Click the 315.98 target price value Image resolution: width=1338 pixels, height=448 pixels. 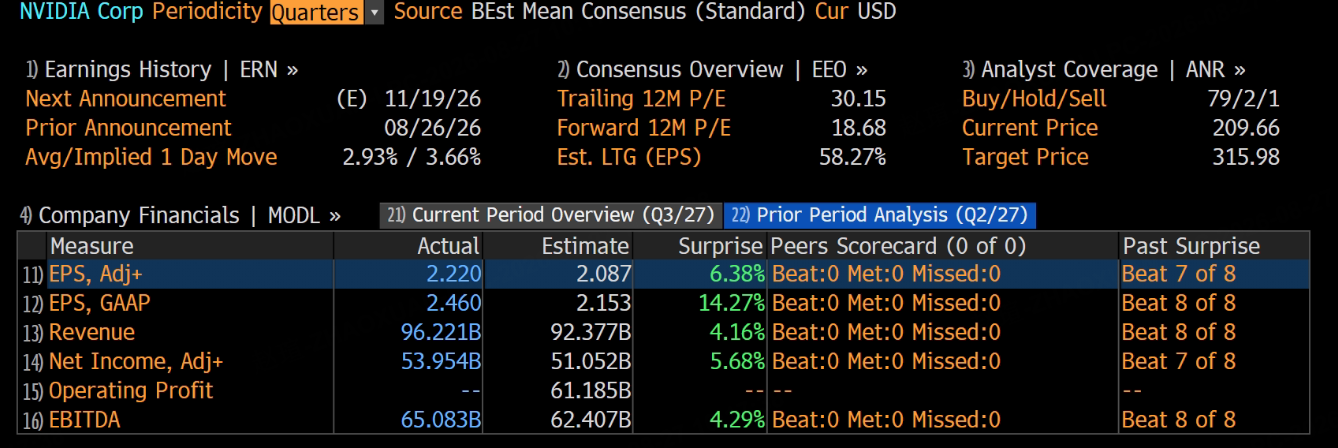pyautogui.click(x=1246, y=157)
